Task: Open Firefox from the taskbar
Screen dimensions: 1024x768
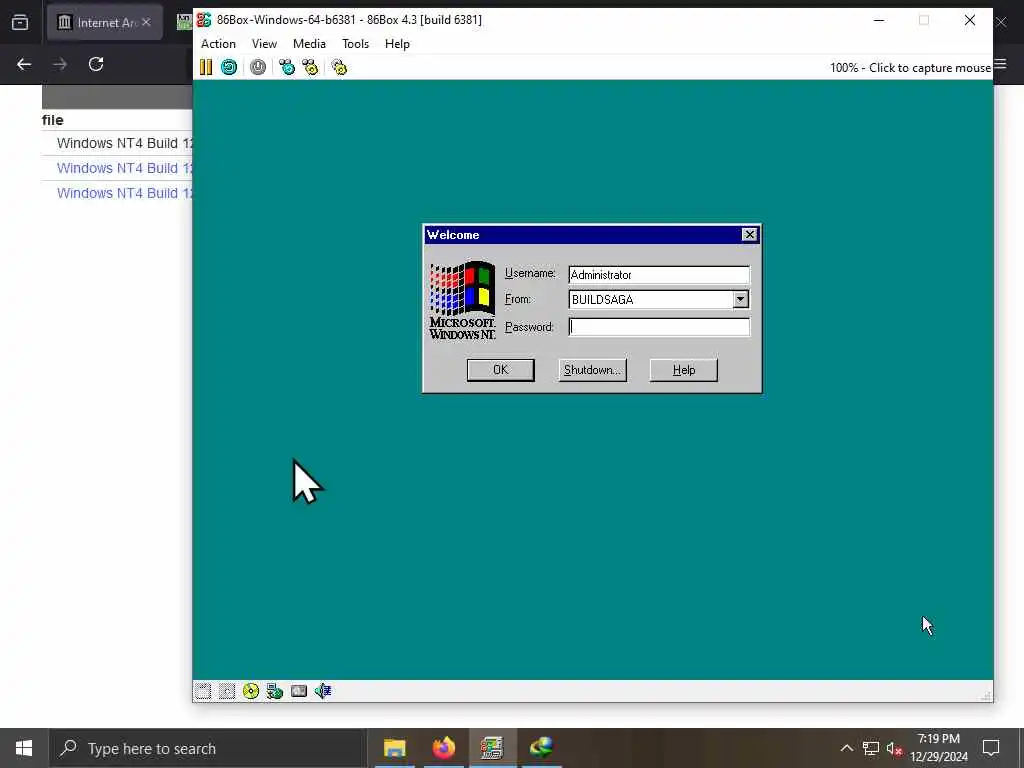Action: click(x=443, y=748)
